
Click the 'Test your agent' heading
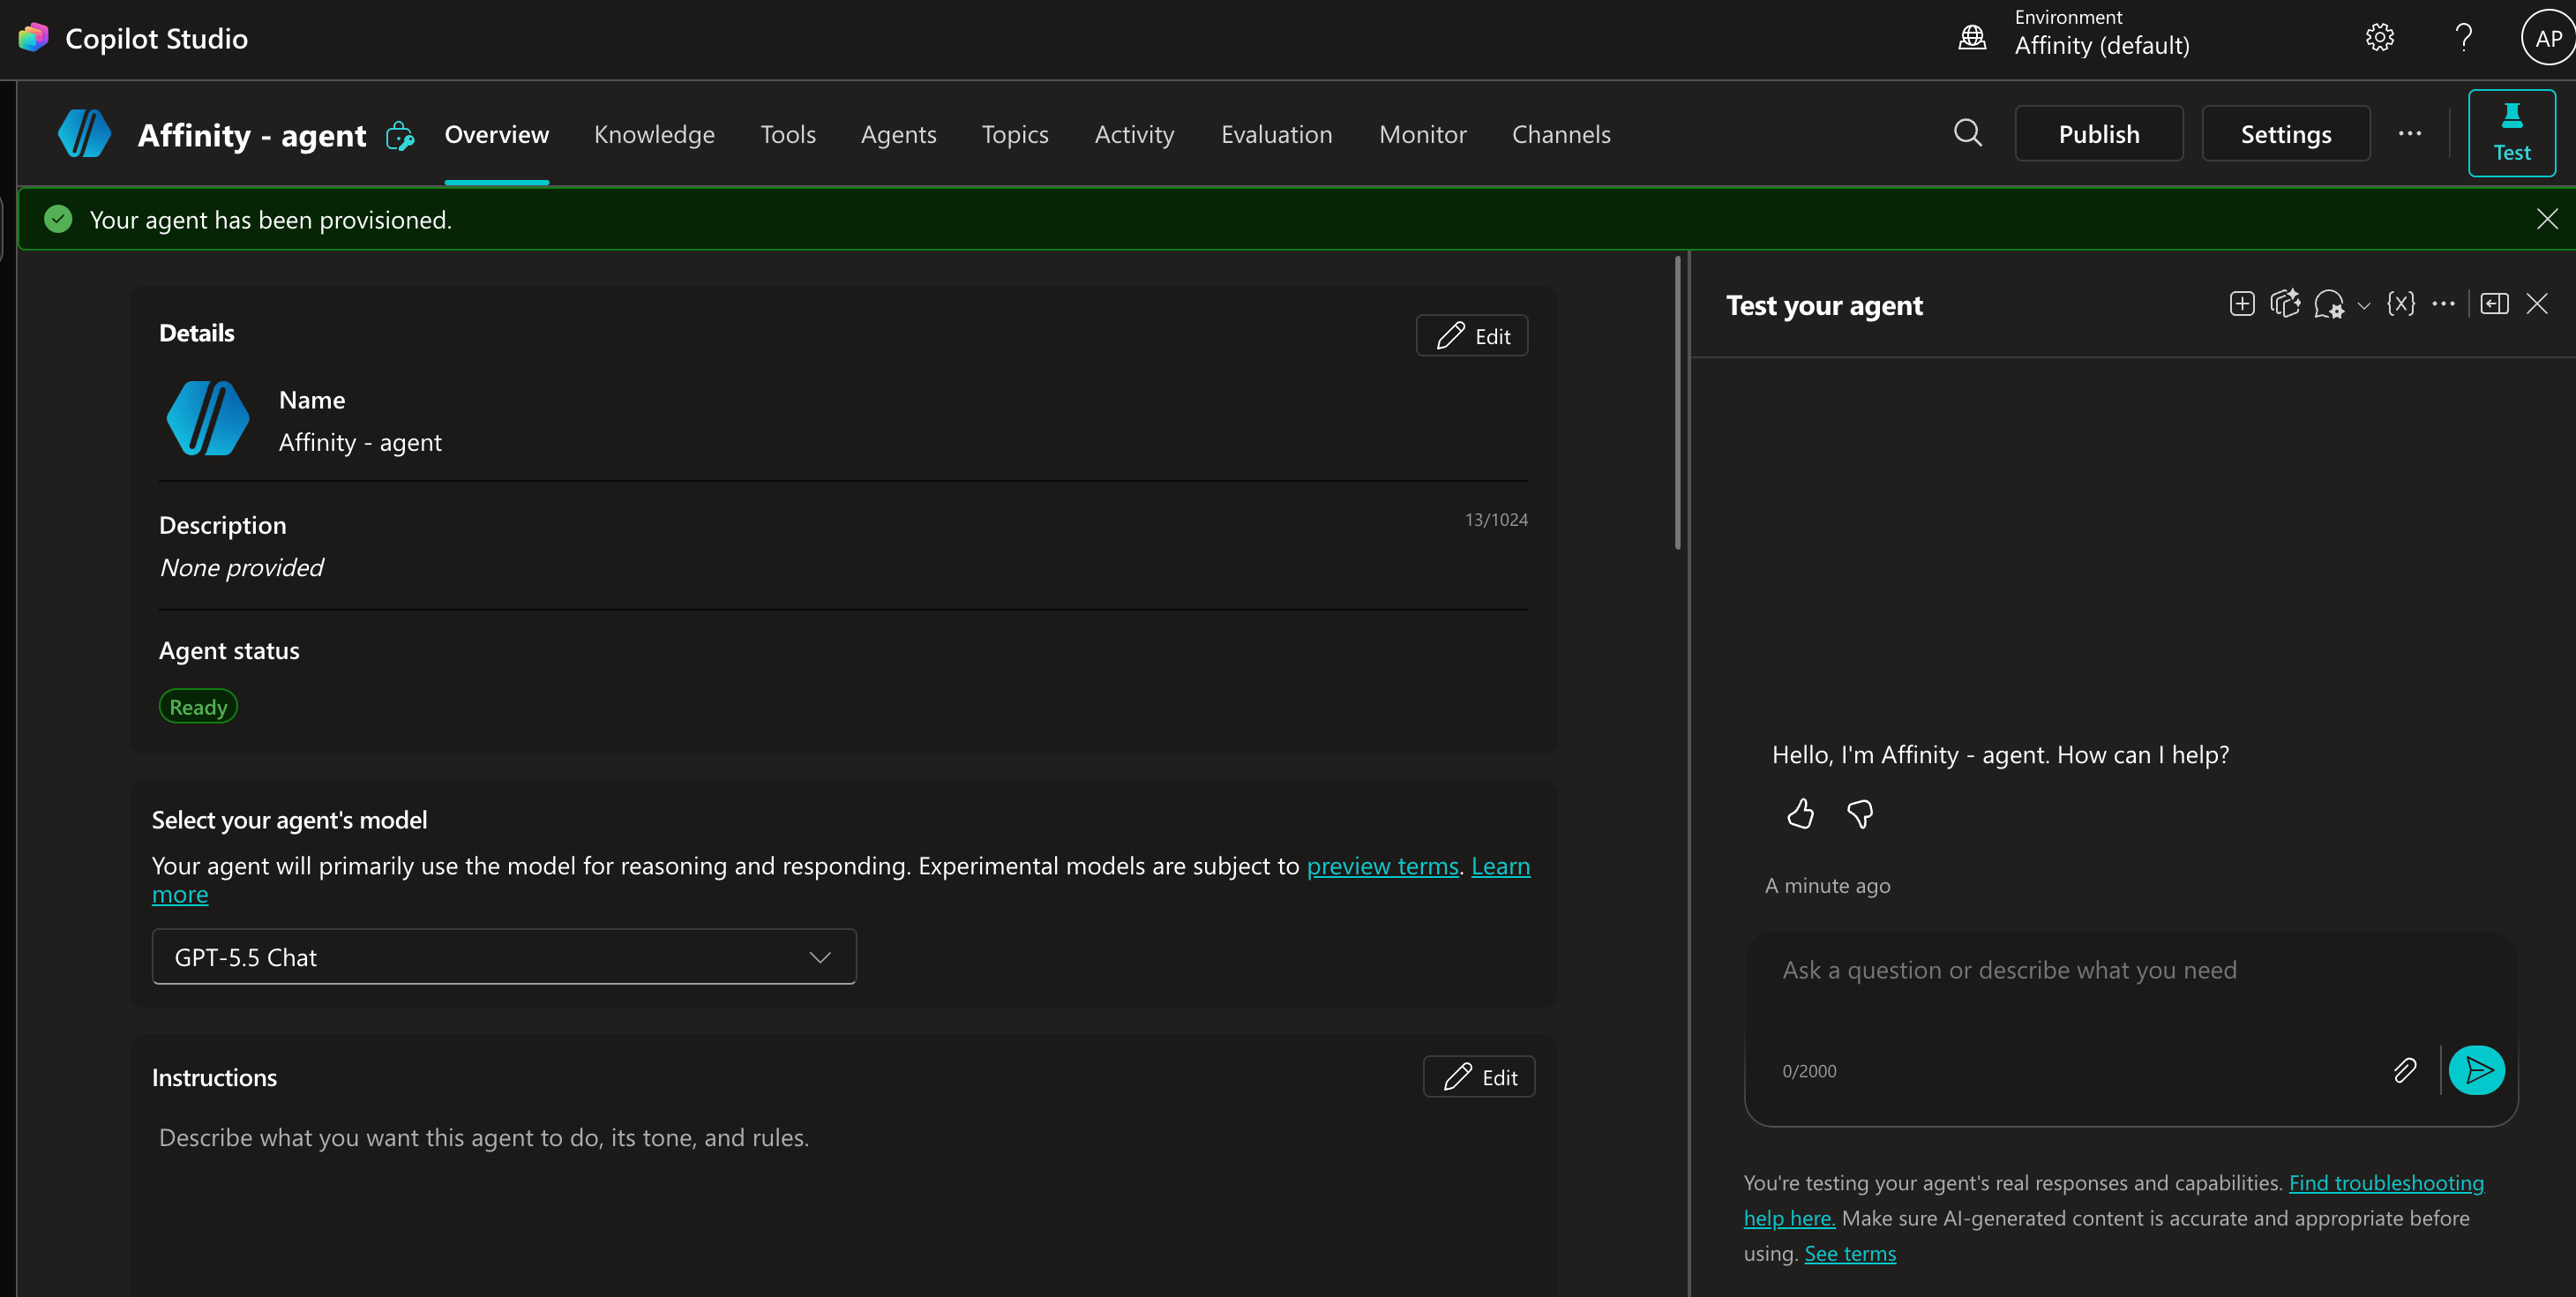pyautogui.click(x=1824, y=305)
